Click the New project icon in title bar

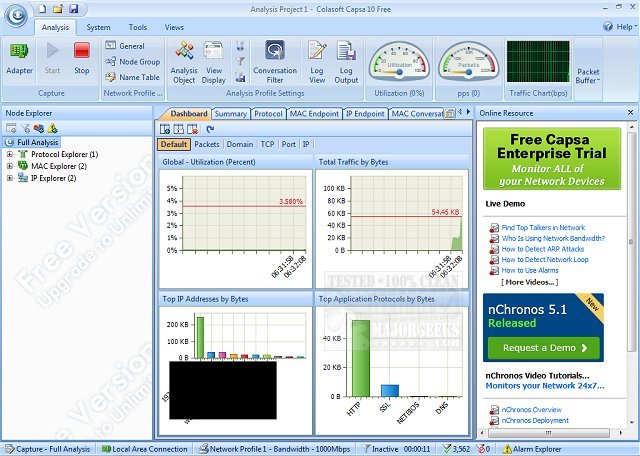[42, 9]
